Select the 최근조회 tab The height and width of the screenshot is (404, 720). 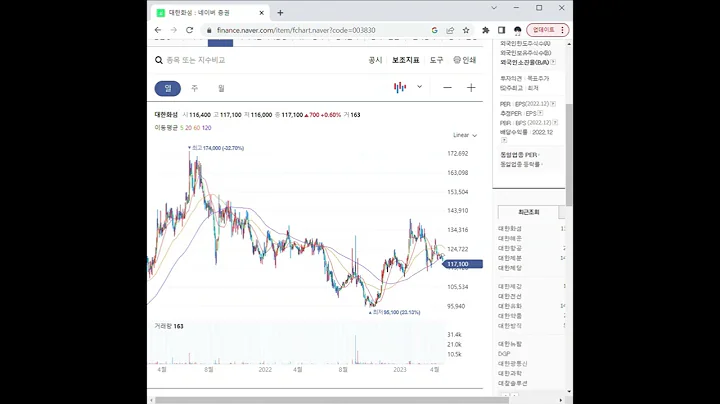(529, 212)
